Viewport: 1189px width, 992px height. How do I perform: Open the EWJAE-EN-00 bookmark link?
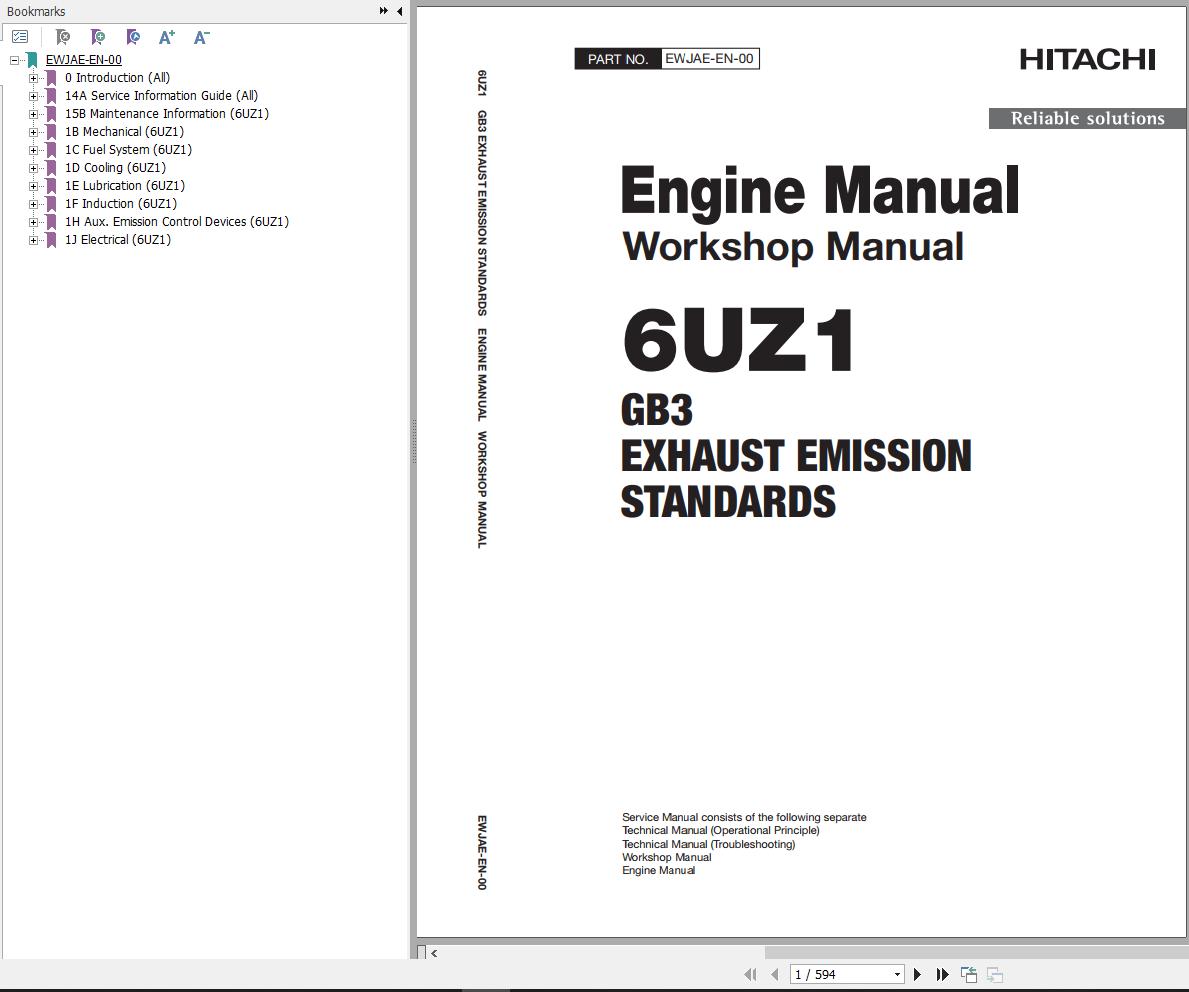click(x=83, y=60)
